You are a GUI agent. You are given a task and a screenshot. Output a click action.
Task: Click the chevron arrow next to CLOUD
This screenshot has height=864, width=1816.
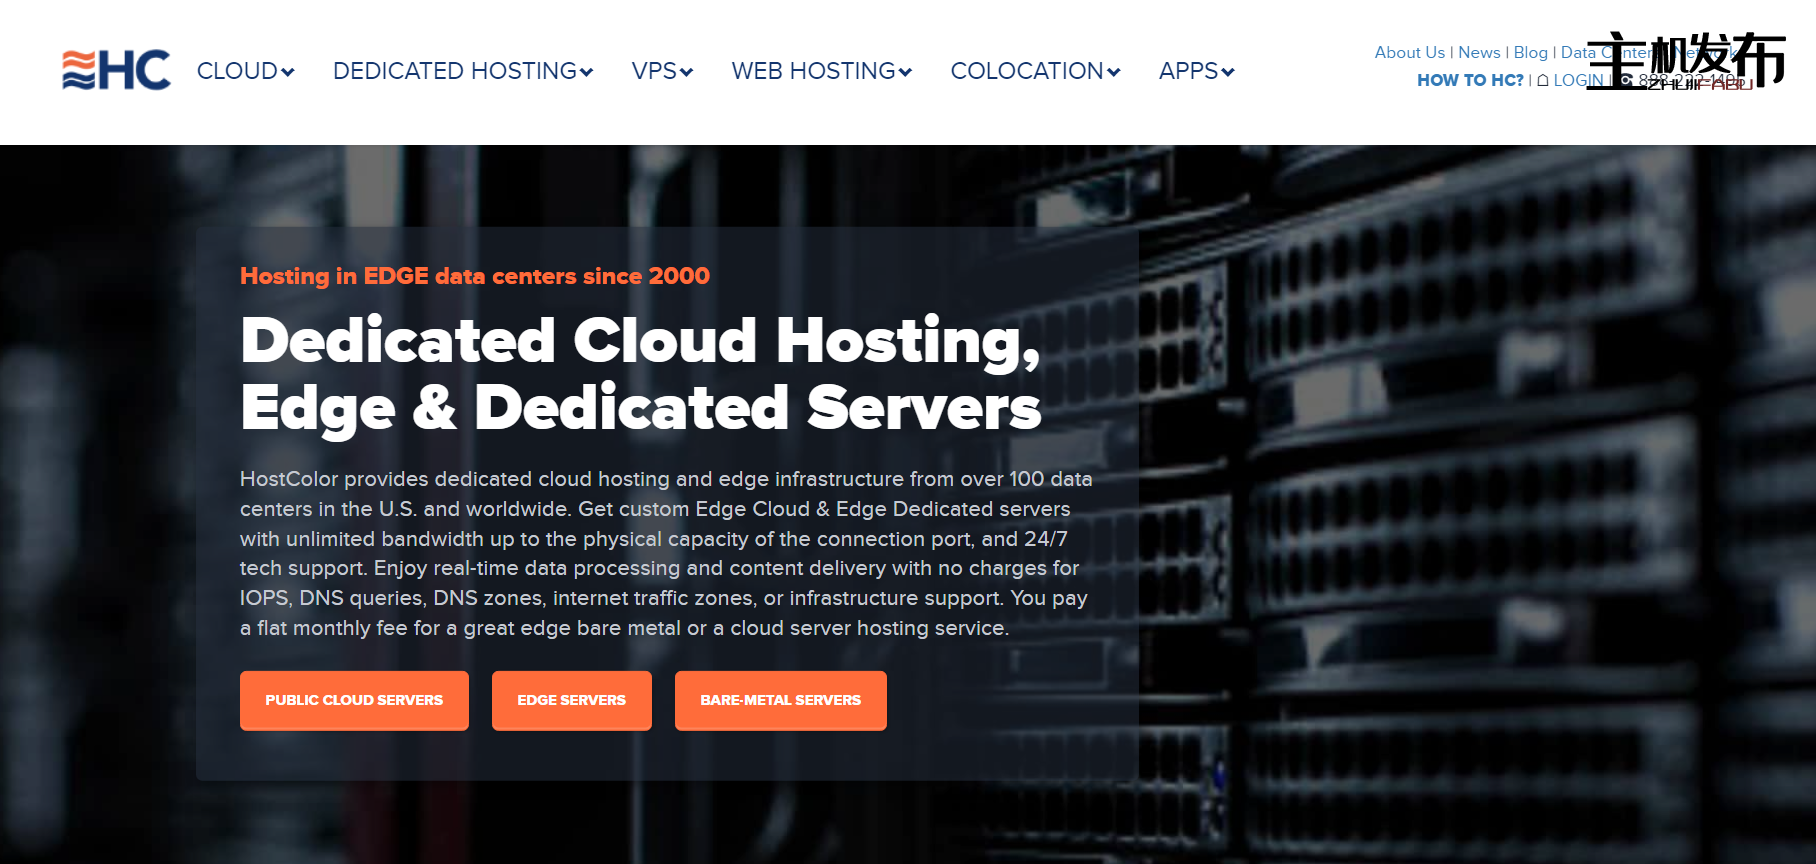pos(288,72)
